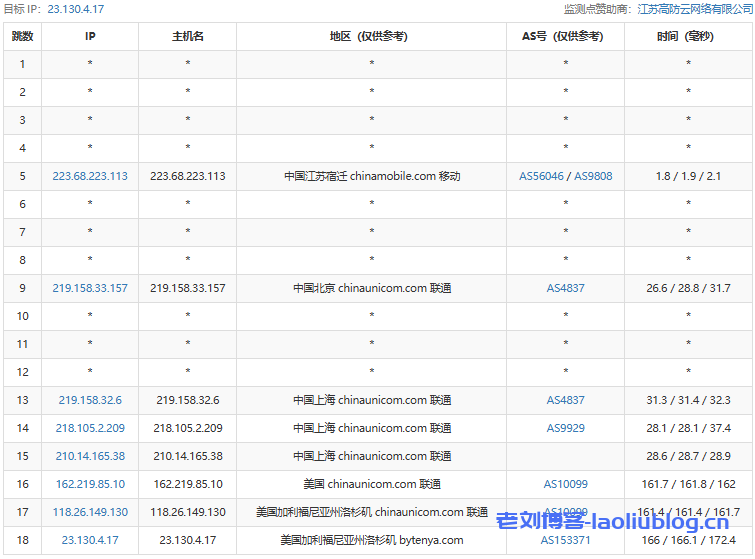
Task: Click the 时间 (毫秒) column header
Action: coord(688,37)
